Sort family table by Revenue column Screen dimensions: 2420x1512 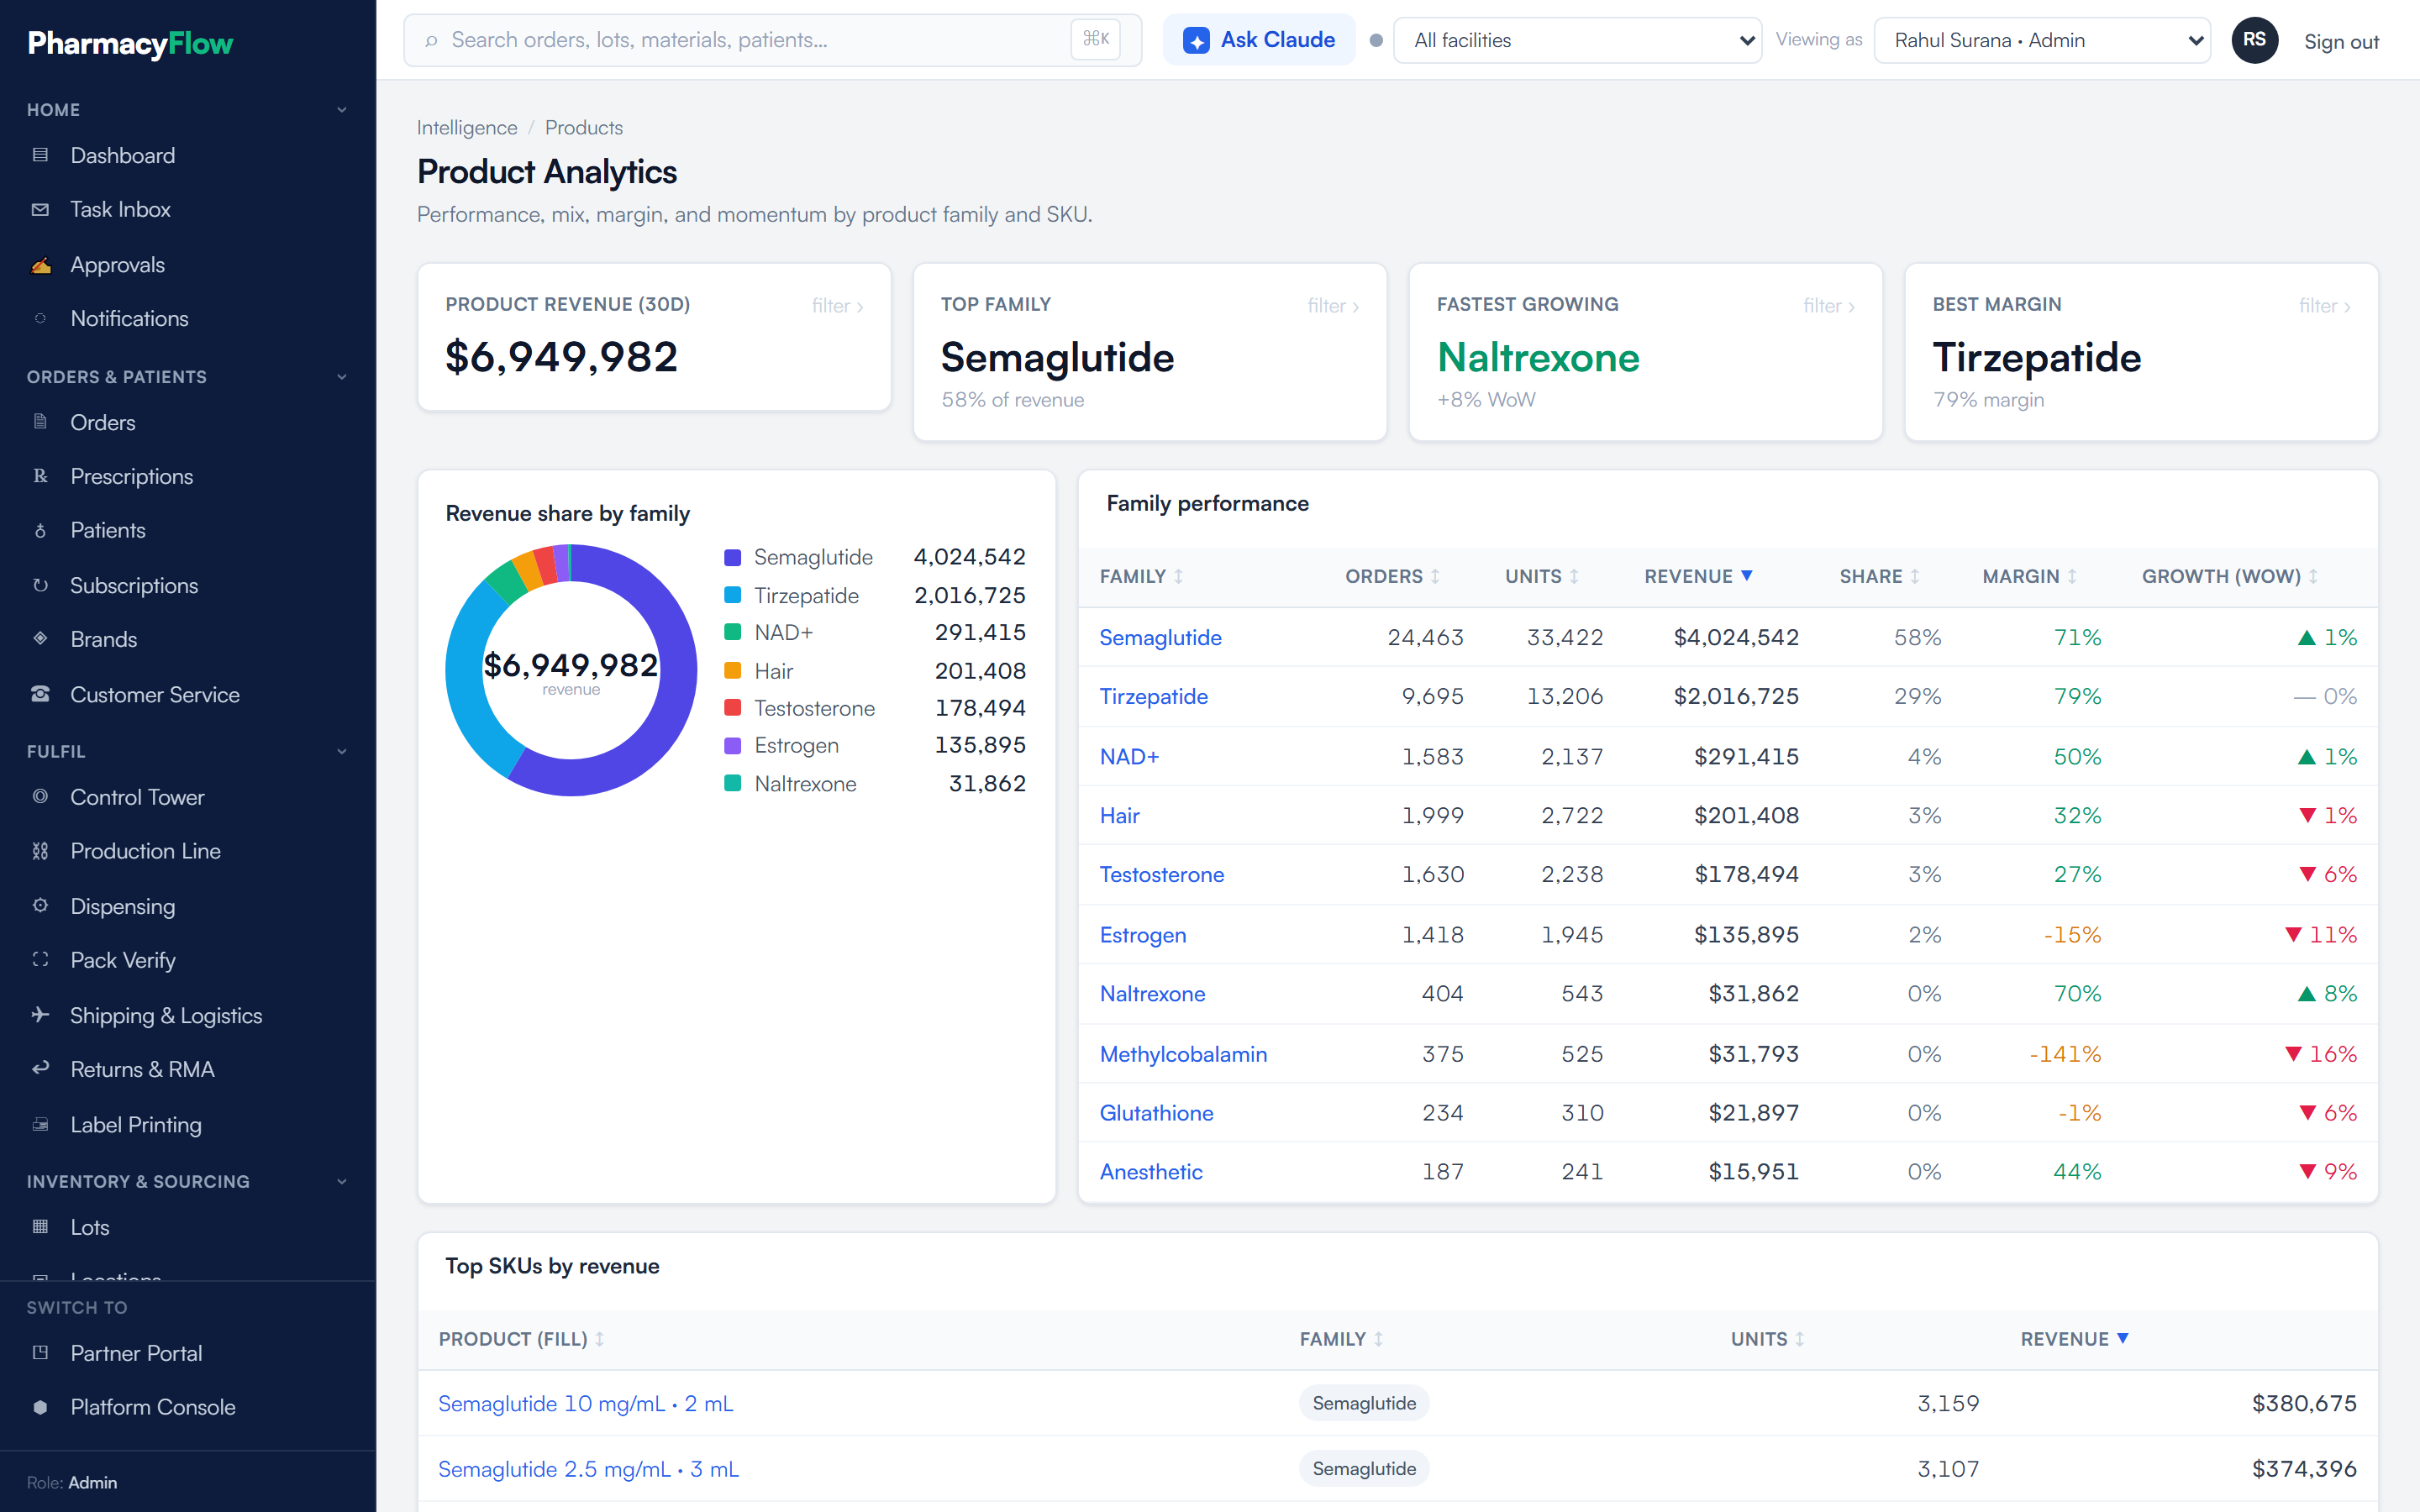(x=1698, y=576)
